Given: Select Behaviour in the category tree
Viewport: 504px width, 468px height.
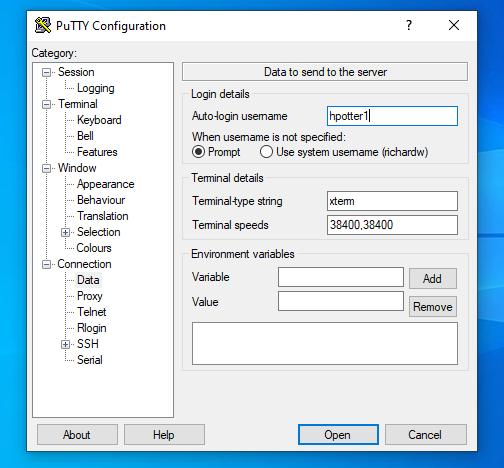Looking at the screenshot, I should (101, 200).
